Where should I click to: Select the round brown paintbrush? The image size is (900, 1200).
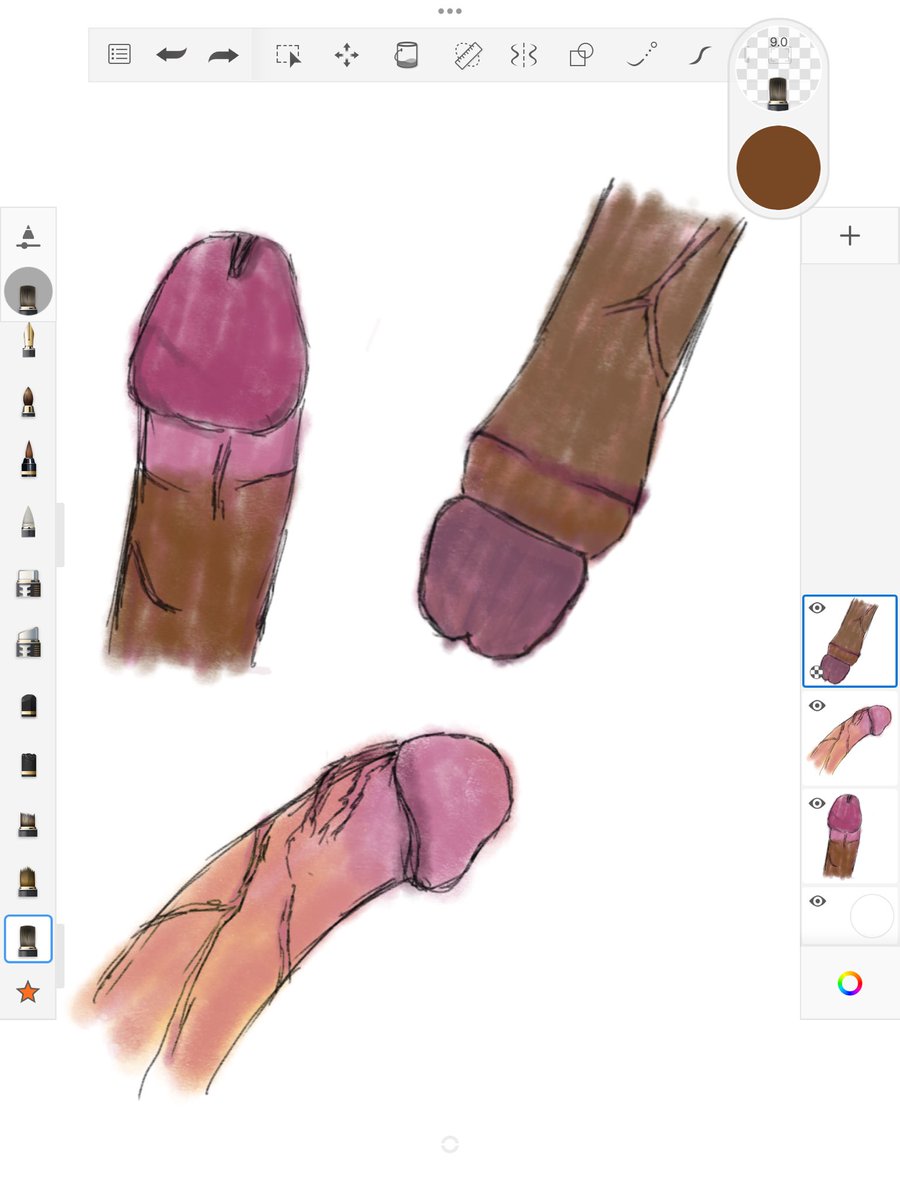tap(28, 402)
